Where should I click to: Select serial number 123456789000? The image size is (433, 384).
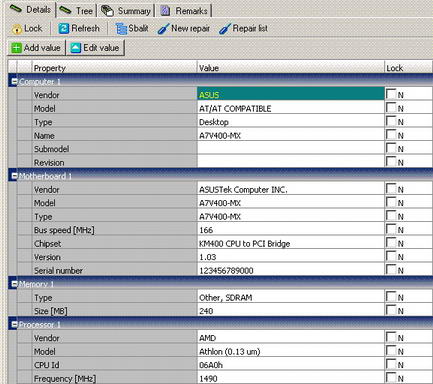pyautogui.click(x=291, y=270)
